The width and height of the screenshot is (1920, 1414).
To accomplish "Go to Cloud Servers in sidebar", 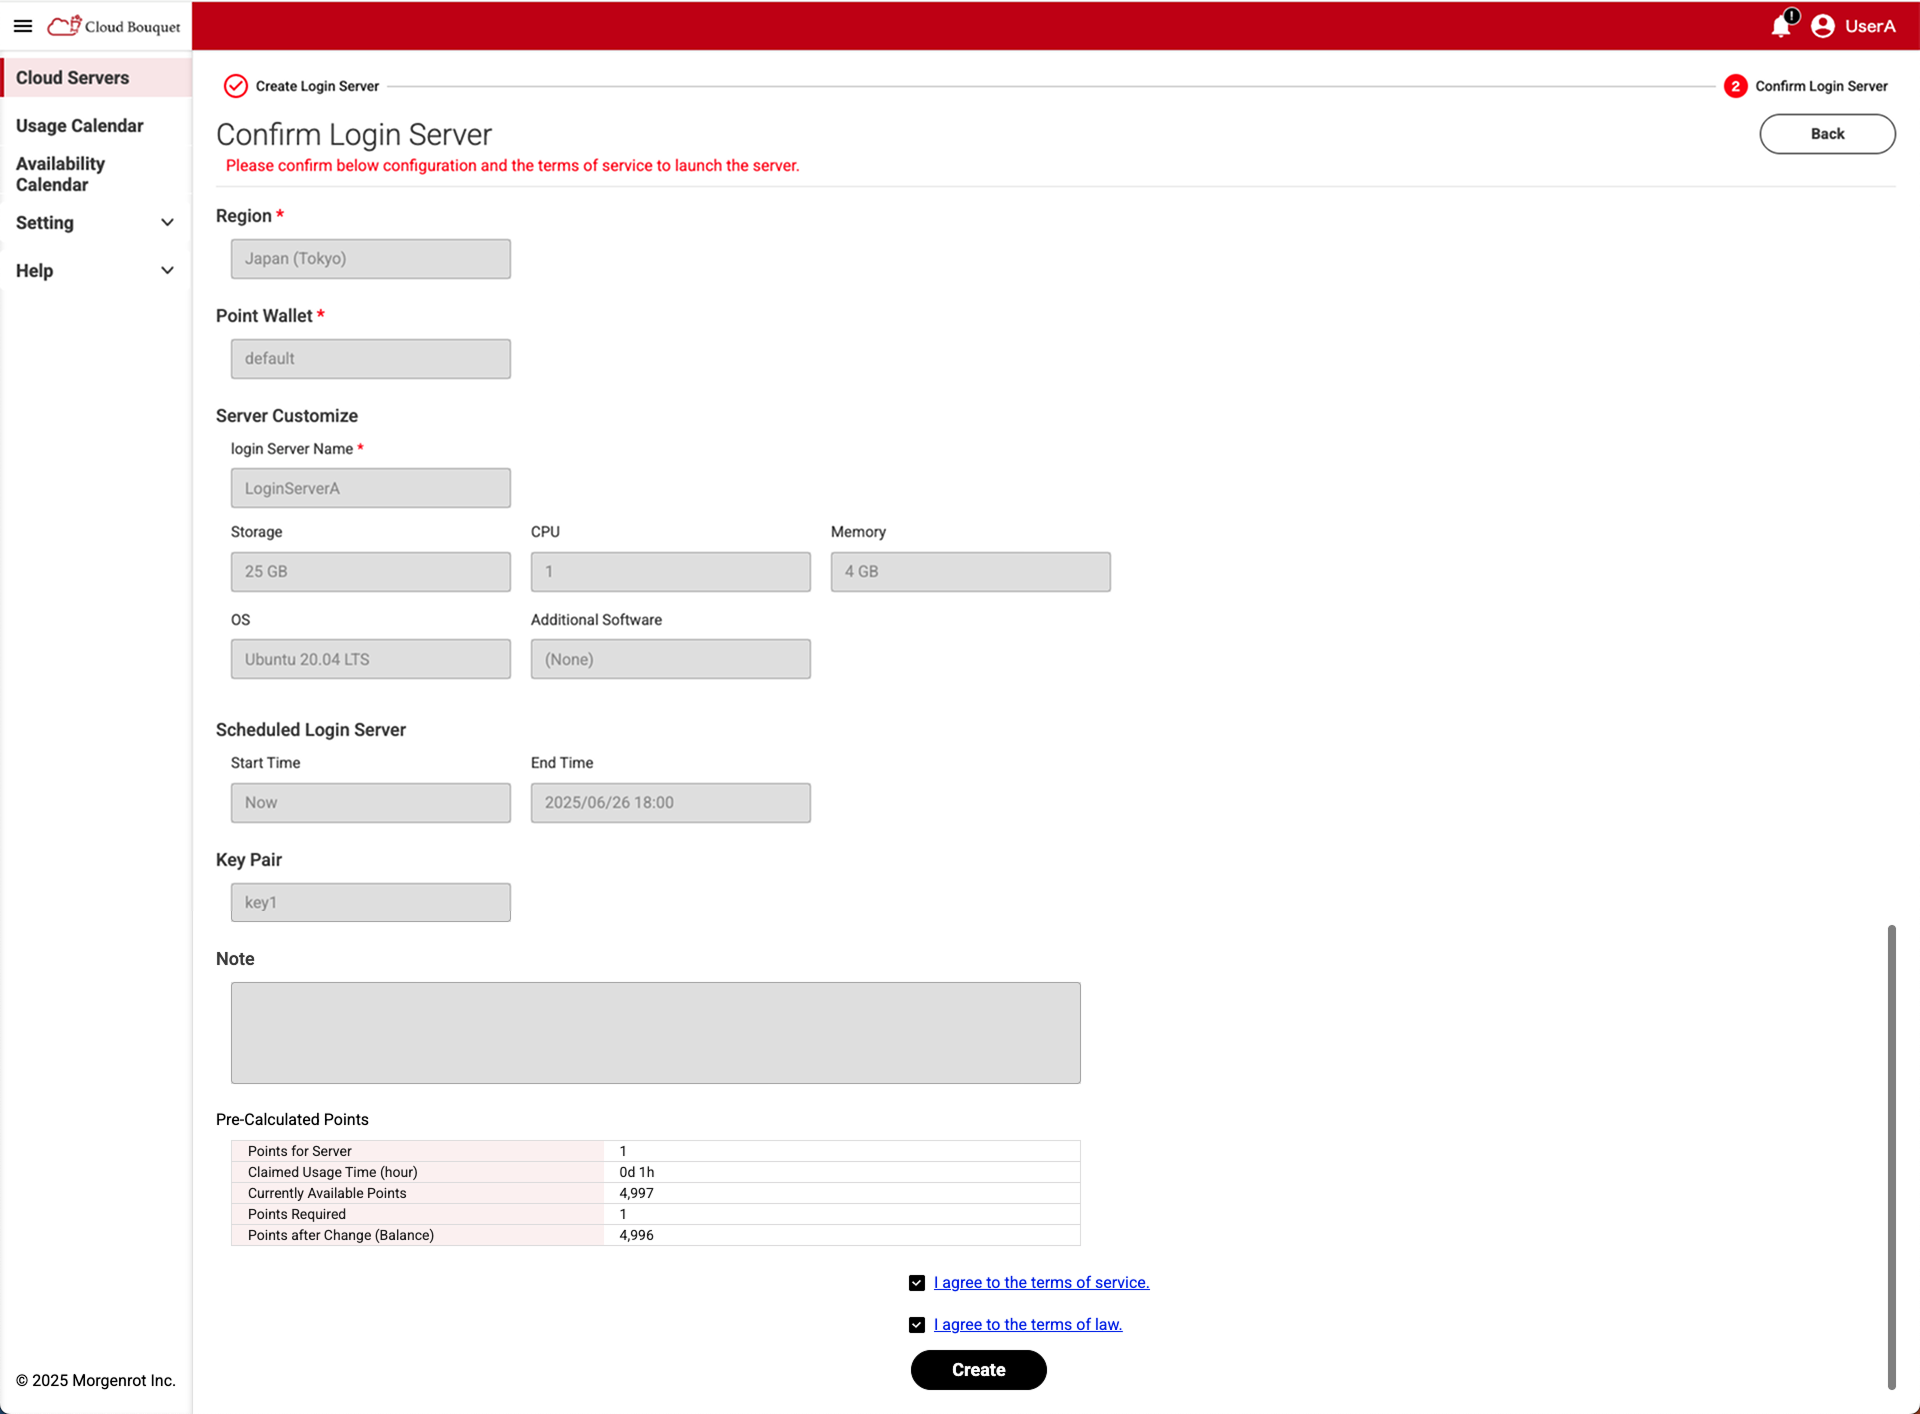I will click(96, 78).
